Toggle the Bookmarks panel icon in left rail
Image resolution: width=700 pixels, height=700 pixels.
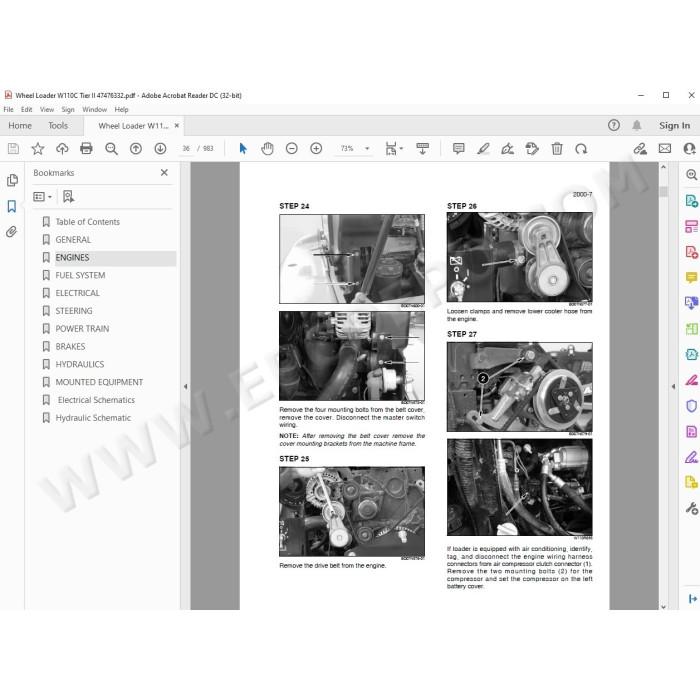[x=12, y=206]
